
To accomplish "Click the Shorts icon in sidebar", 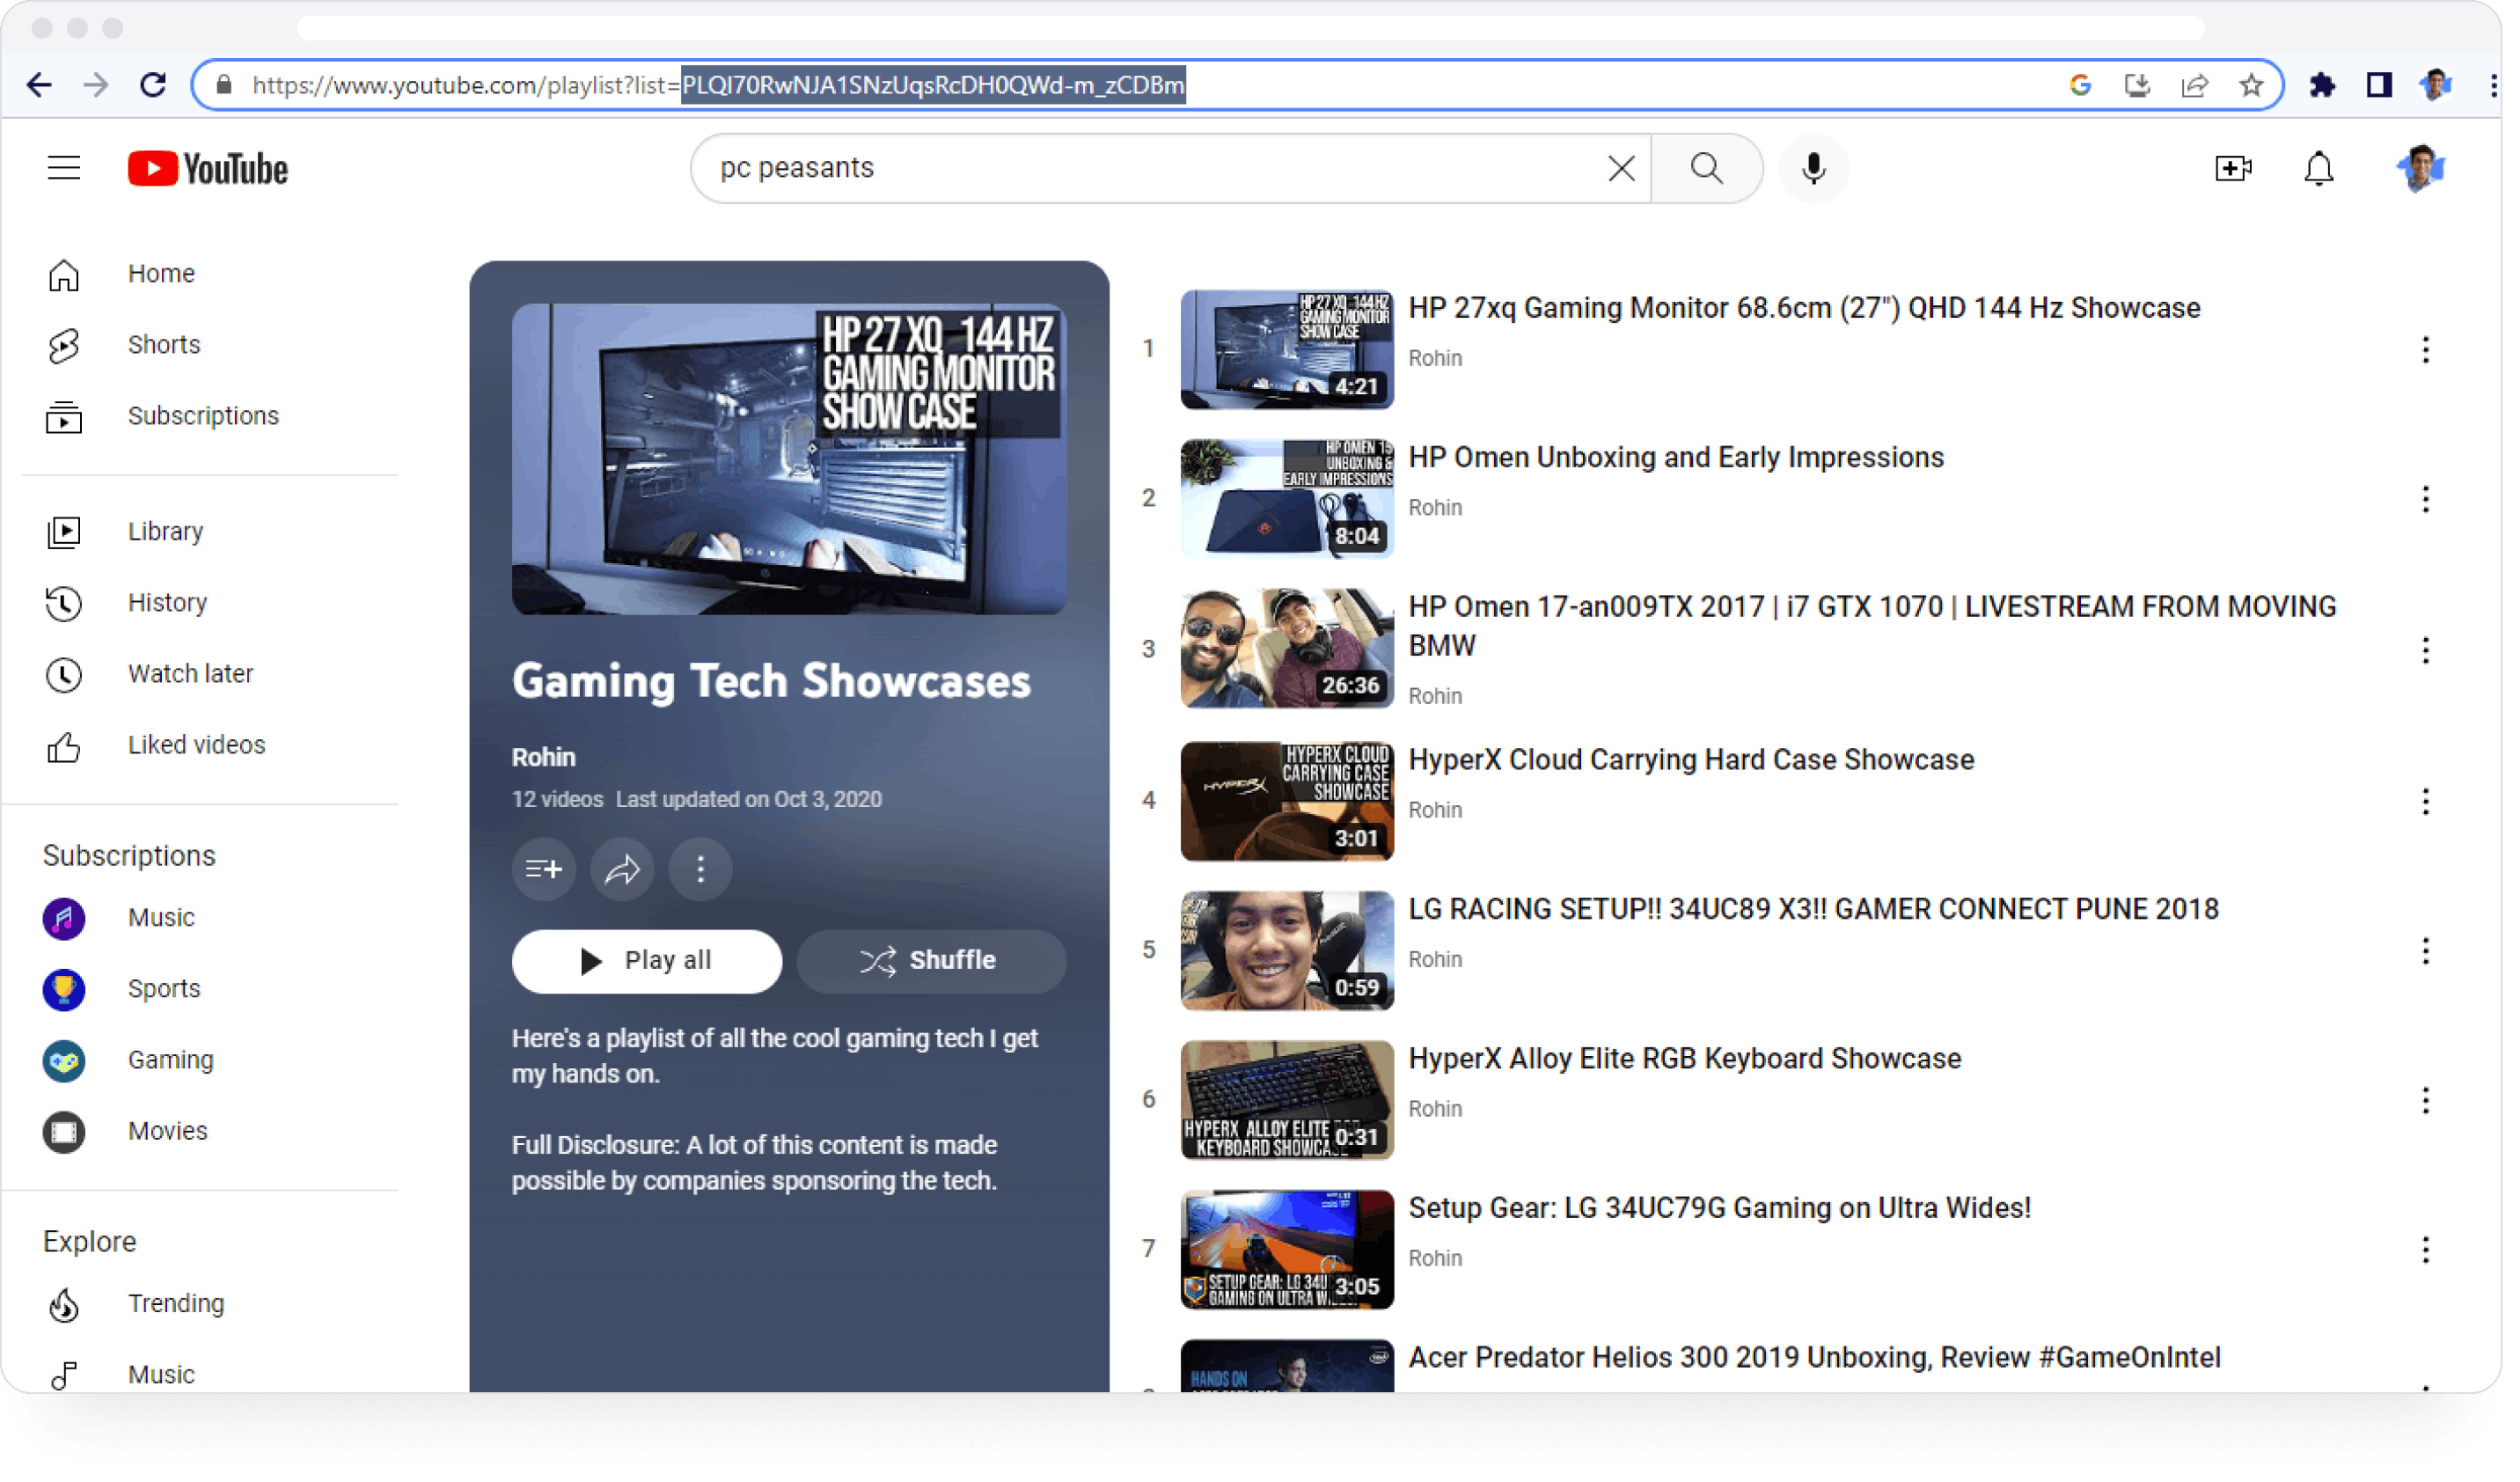I will click(x=63, y=344).
